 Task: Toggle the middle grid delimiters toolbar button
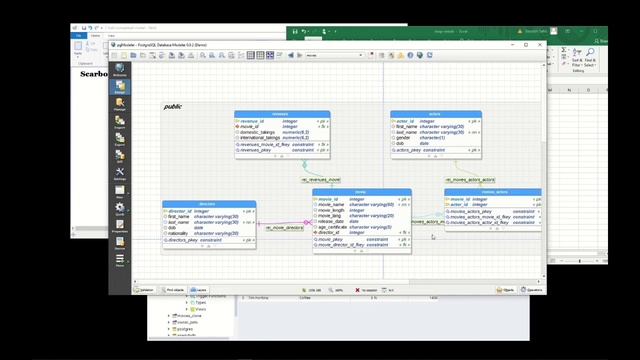tap(260, 55)
